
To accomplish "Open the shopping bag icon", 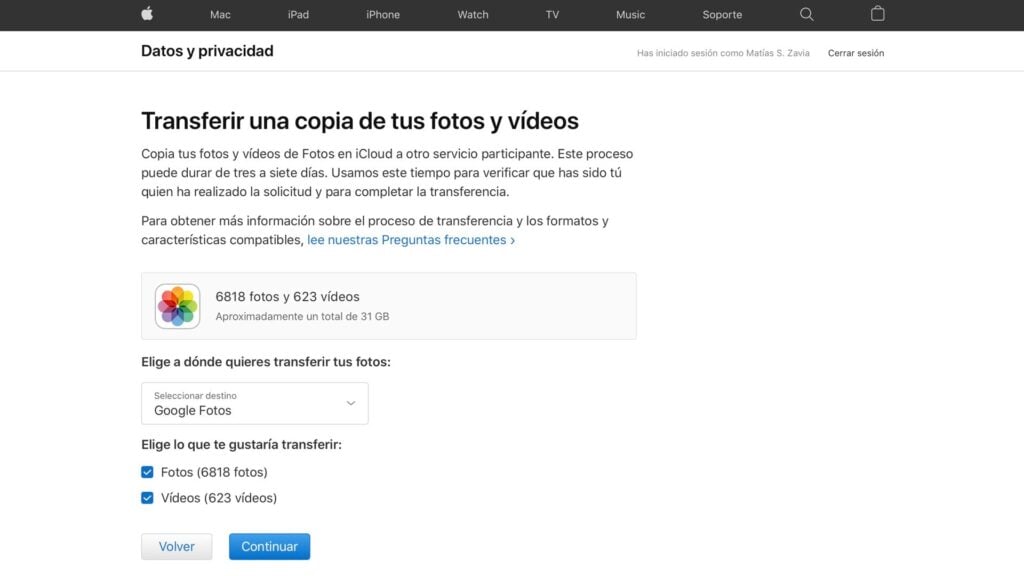I will pos(877,14).
